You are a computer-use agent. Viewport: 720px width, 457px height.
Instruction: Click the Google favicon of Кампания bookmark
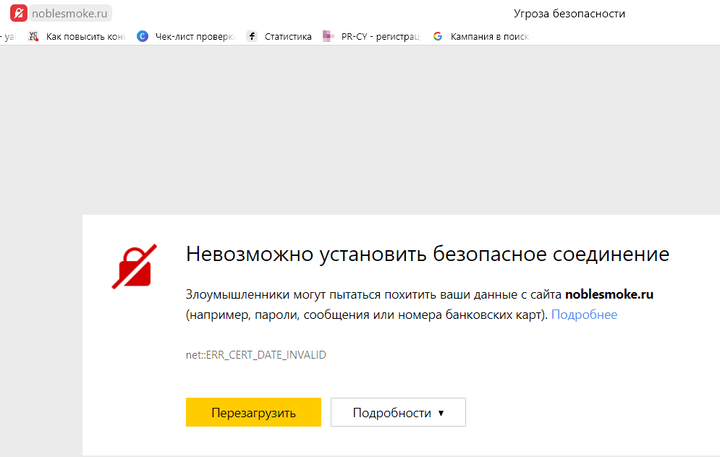click(x=438, y=36)
